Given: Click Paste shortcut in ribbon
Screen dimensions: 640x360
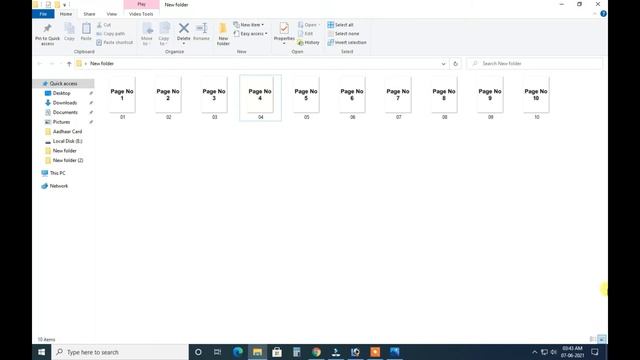Looking at the screenshot, I should [x=115, y=42].
